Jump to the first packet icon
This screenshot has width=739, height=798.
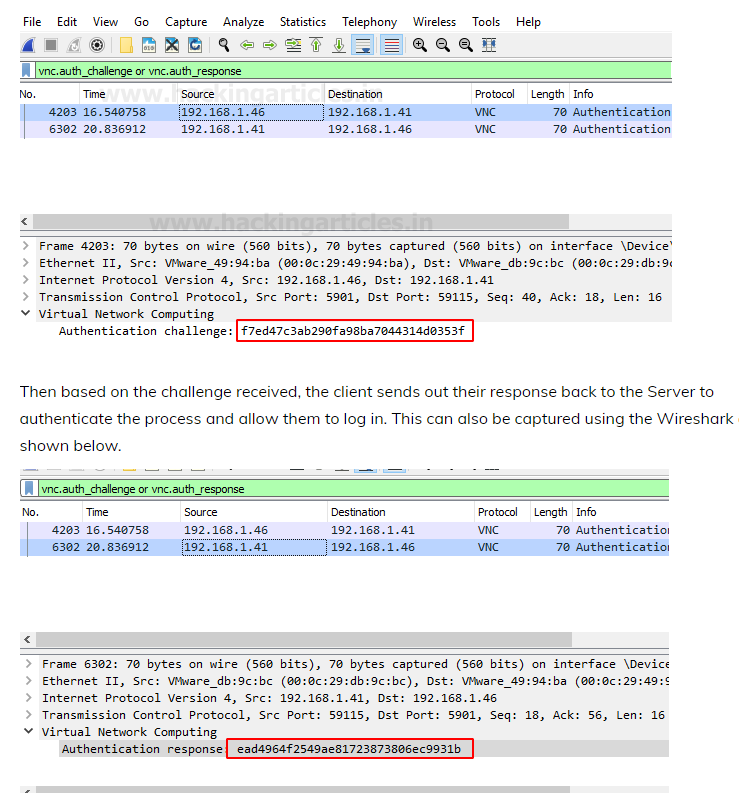(x=316, y=45)
